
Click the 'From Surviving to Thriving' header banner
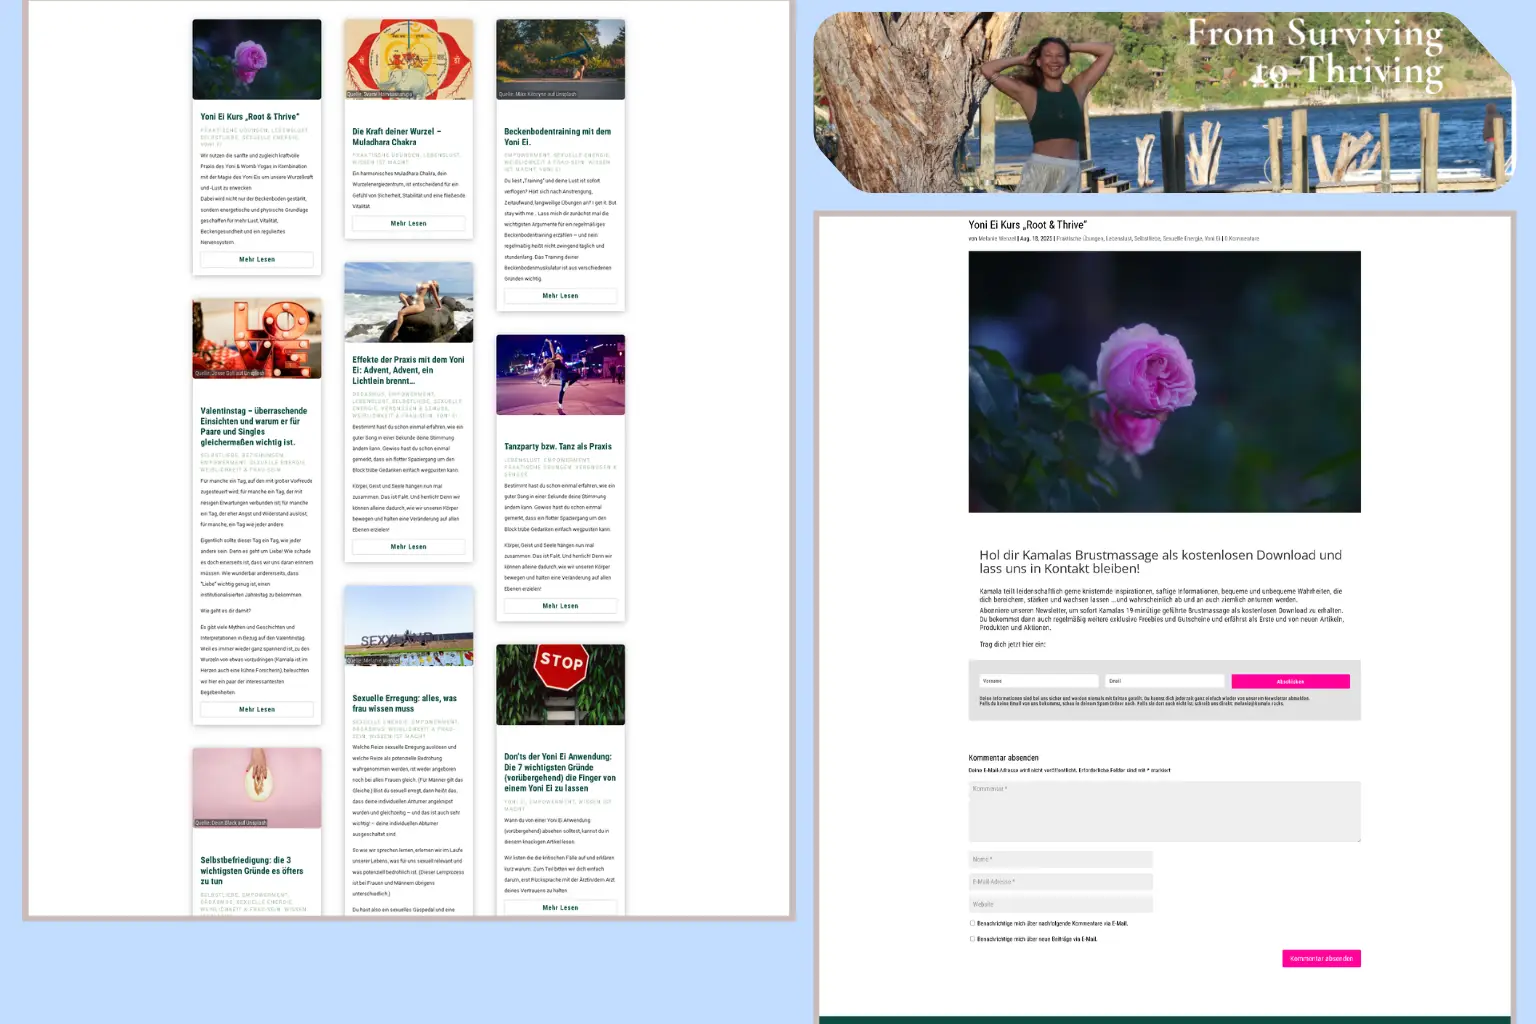(1164, 102)
